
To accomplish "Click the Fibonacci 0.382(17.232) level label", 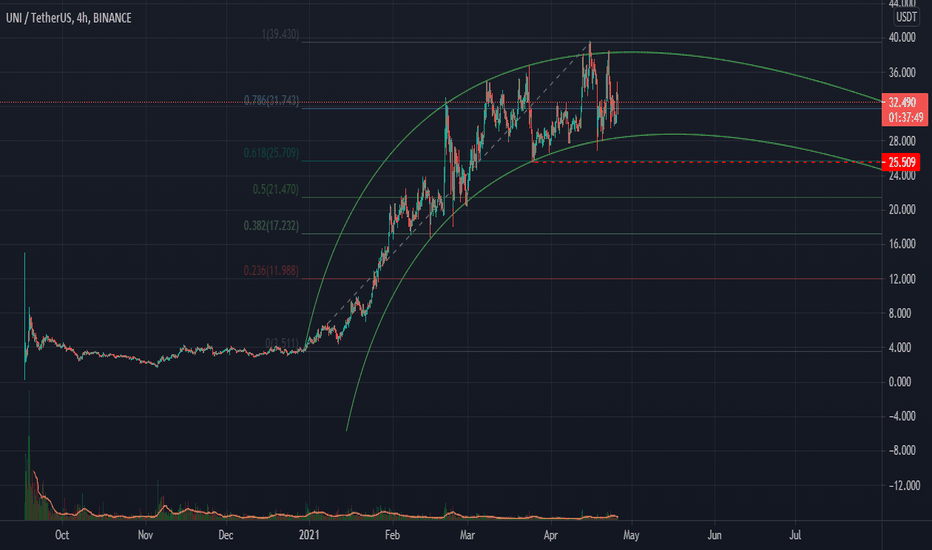I will 271,226.
